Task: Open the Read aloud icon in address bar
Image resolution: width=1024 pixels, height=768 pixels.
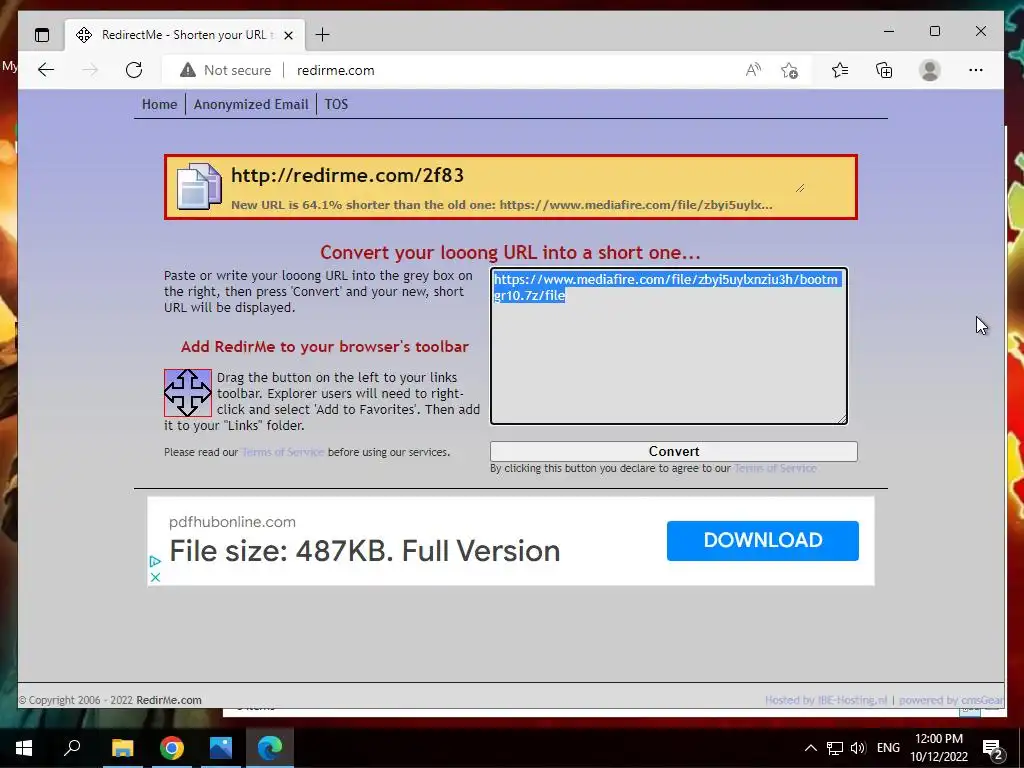Action: (x=753, y=70)
